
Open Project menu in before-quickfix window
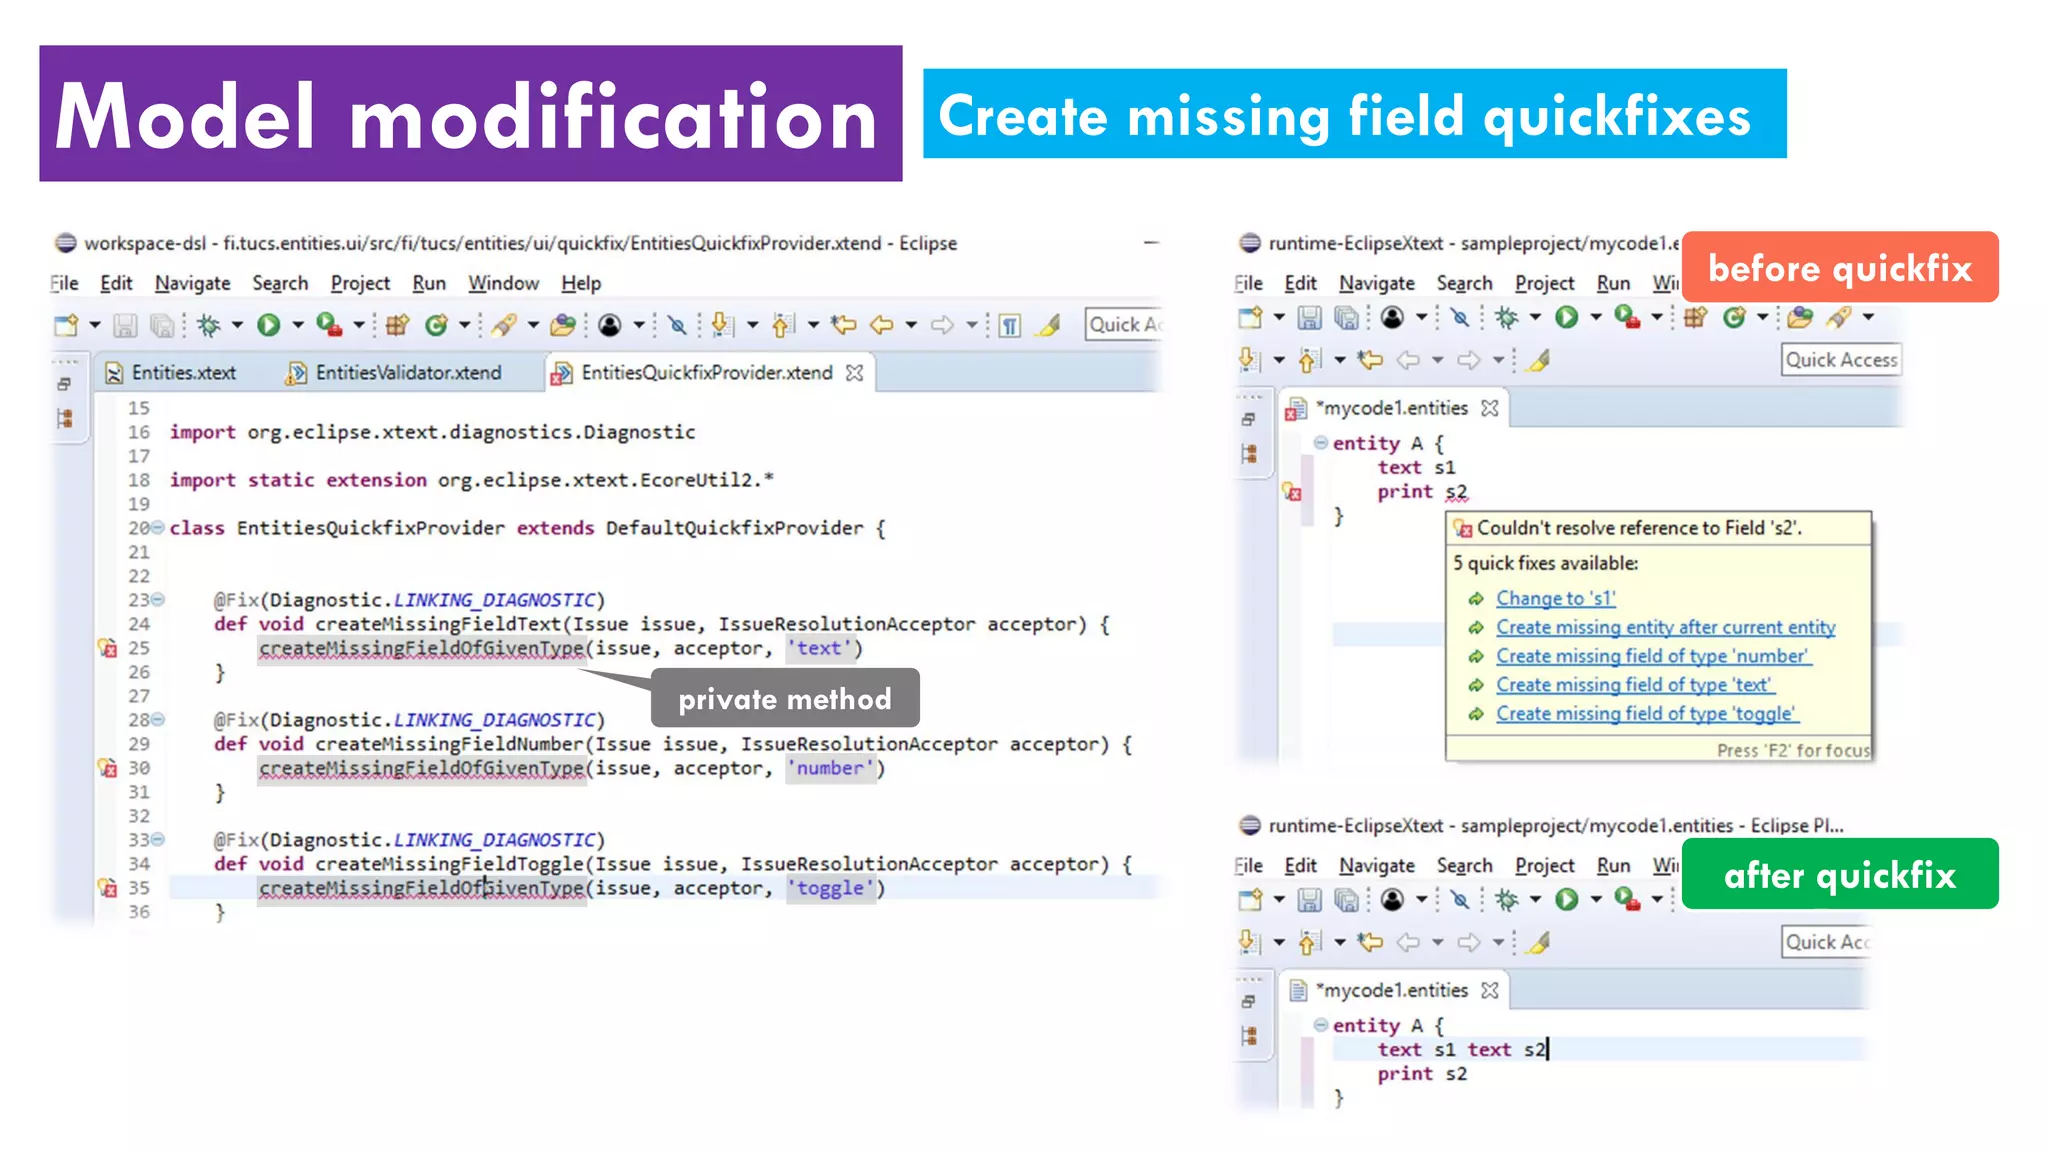[1545, 283]
